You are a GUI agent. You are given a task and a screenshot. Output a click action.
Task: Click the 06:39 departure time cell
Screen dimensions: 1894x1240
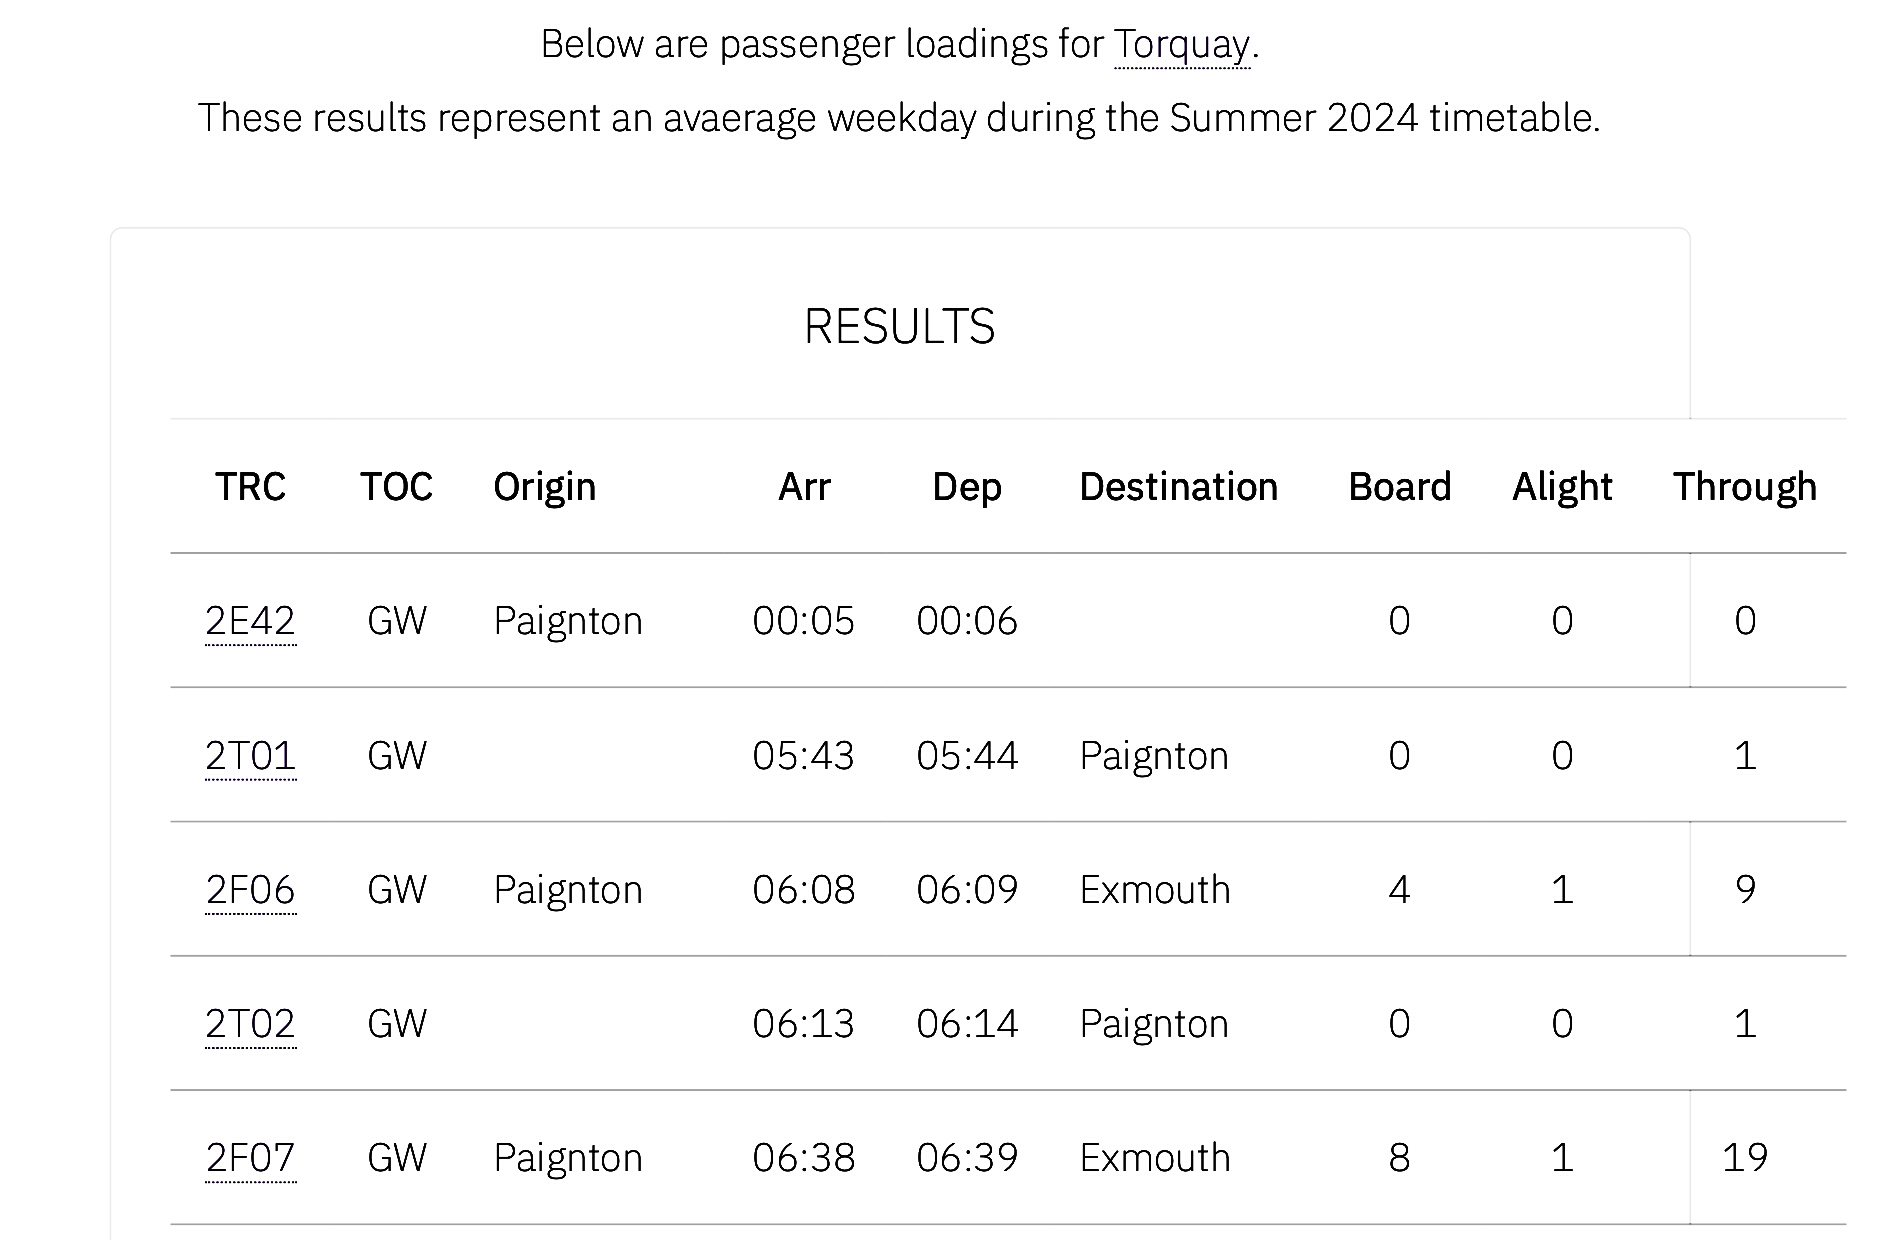[x=966, y=1157]
